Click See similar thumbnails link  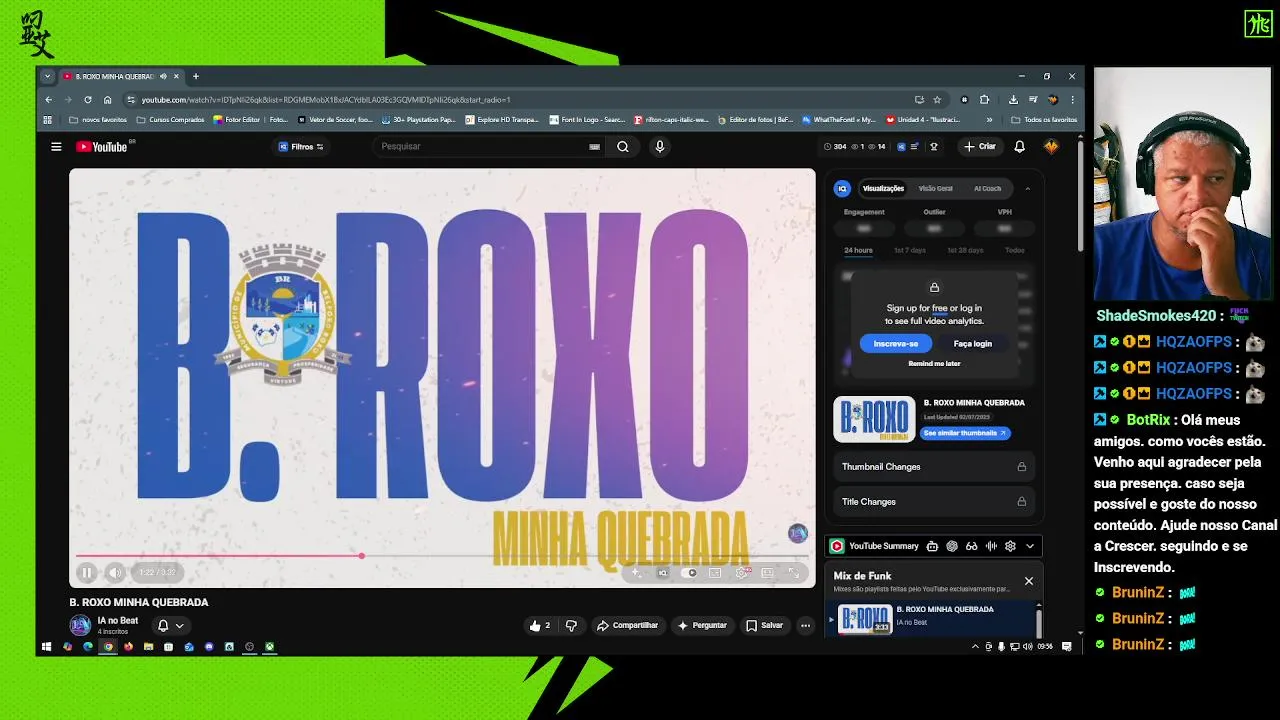click(965, 433)
